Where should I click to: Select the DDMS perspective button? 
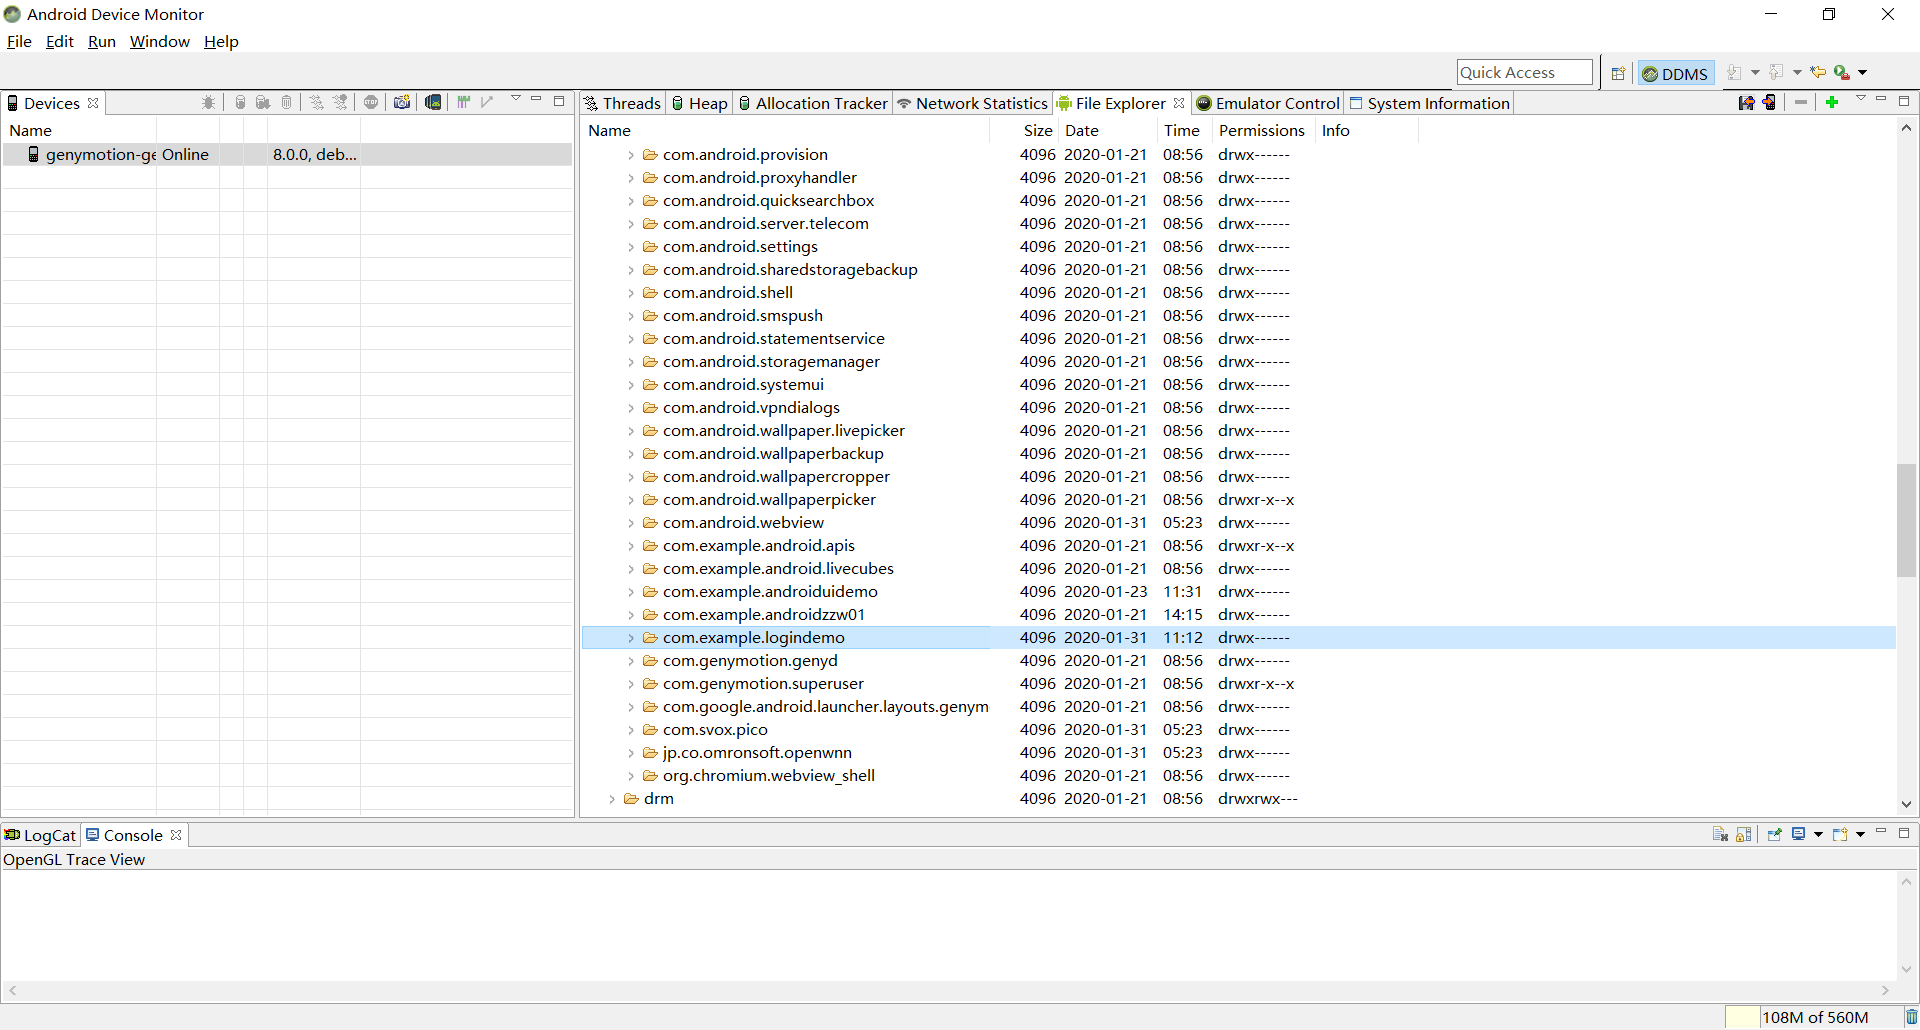tap(1676, 73)
